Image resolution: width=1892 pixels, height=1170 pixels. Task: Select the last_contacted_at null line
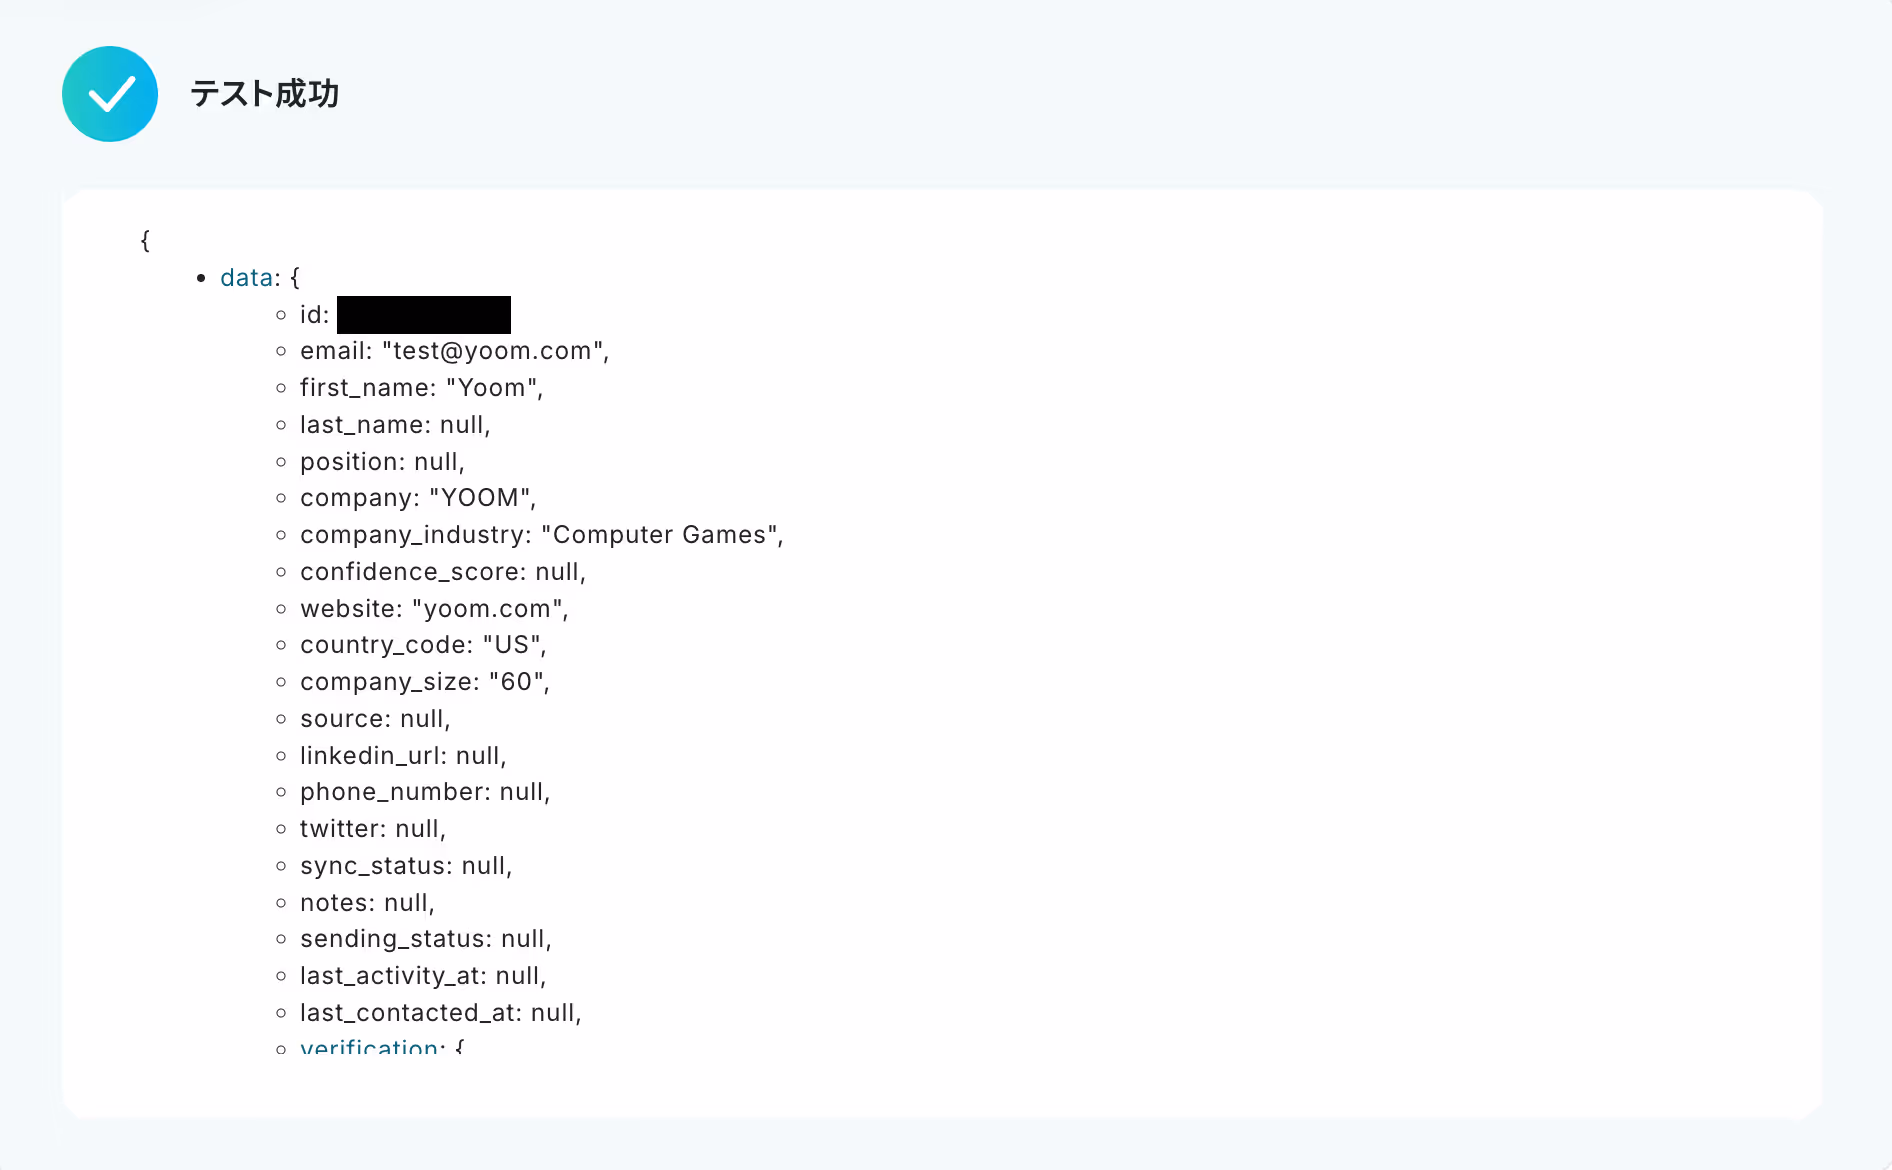(441, 1013)
